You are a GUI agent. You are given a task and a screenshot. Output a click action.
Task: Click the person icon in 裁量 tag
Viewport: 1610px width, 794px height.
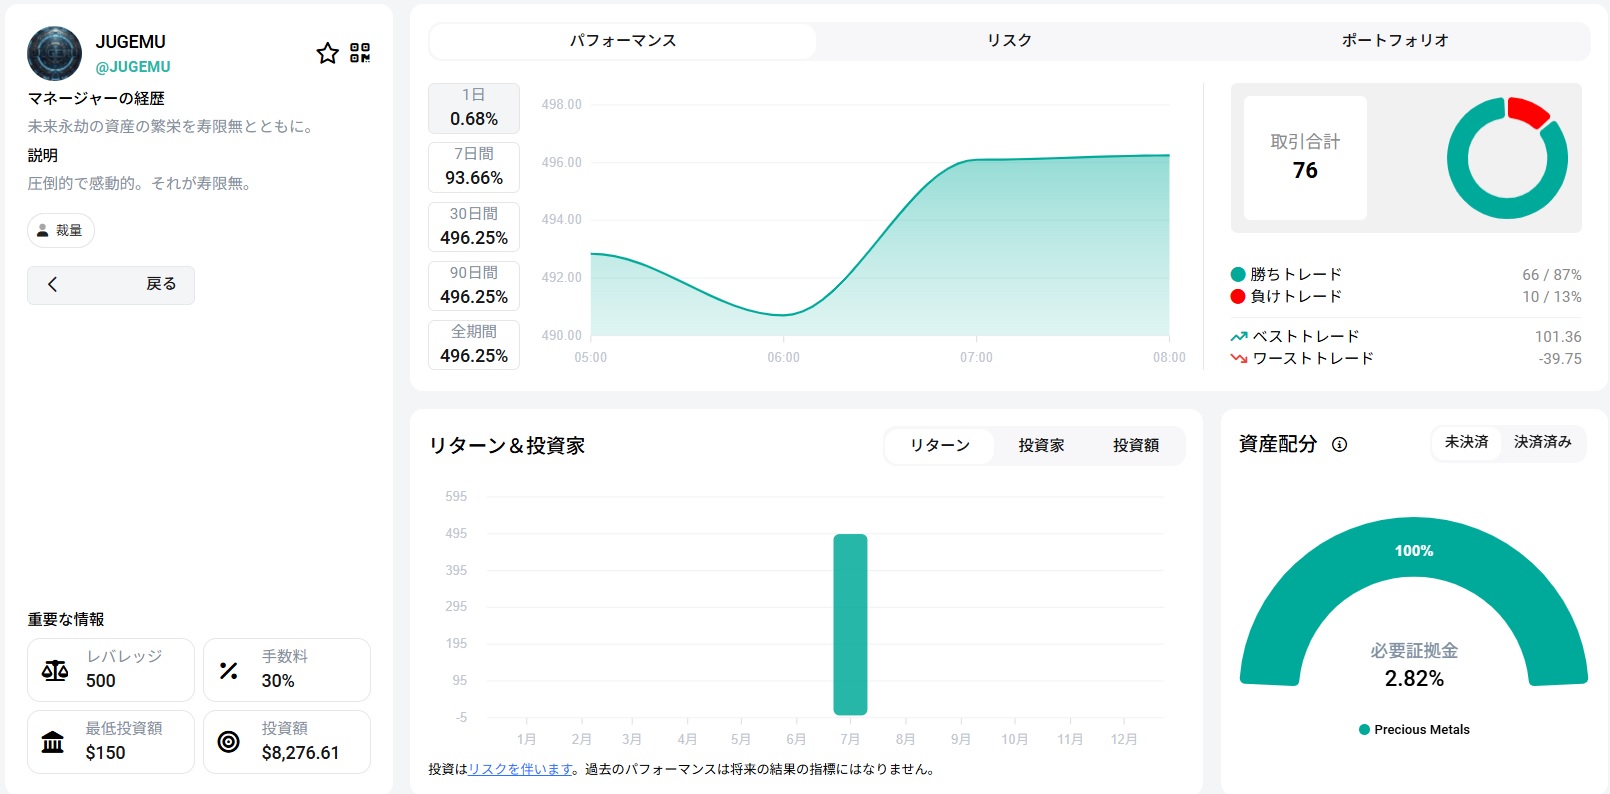pyautogui.click(x=42, y=231)
